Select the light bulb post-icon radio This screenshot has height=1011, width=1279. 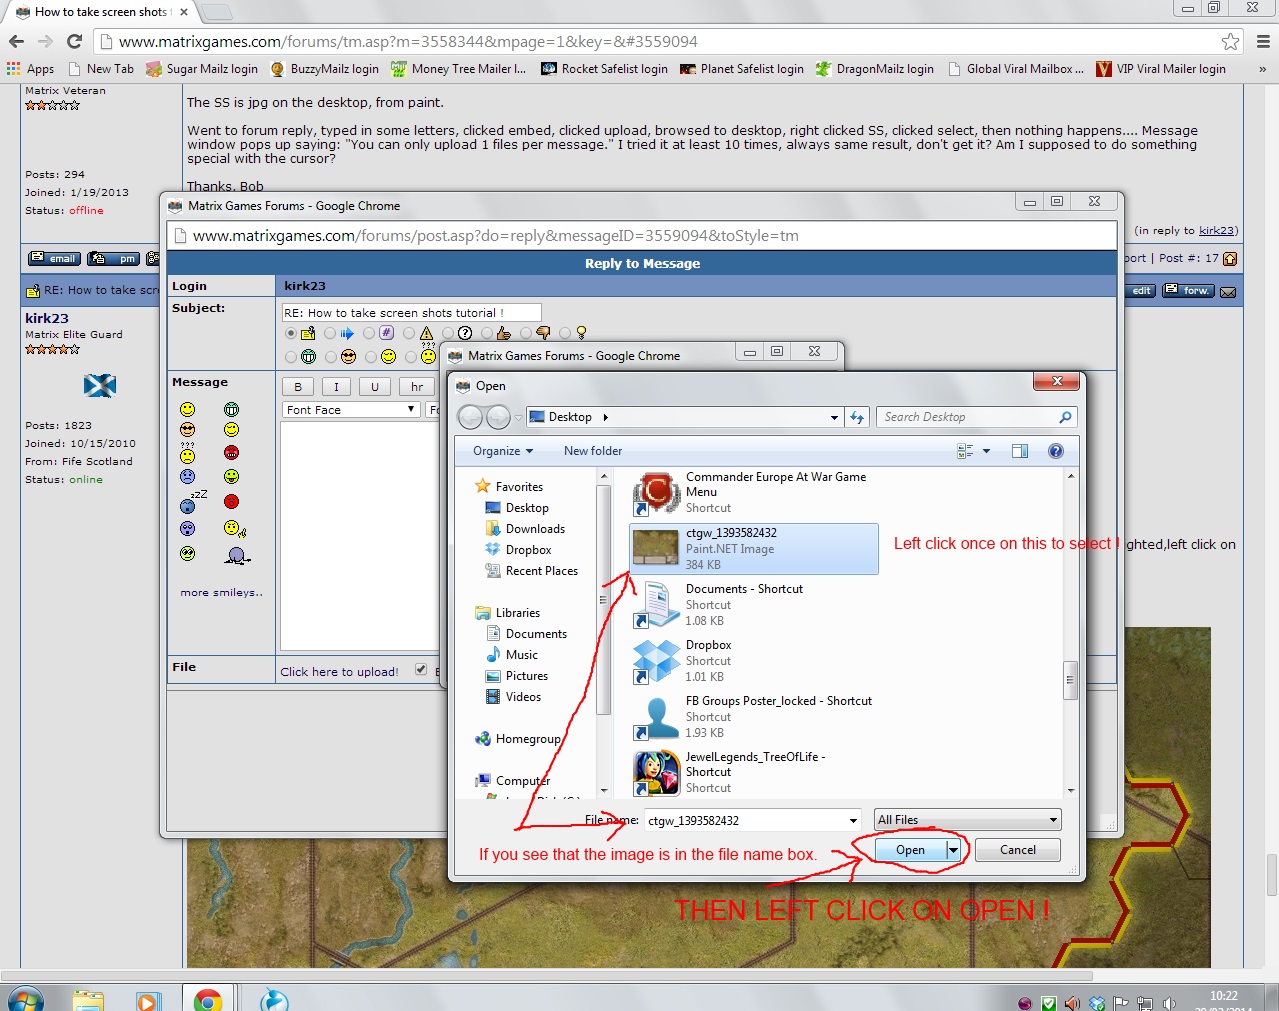565,333
